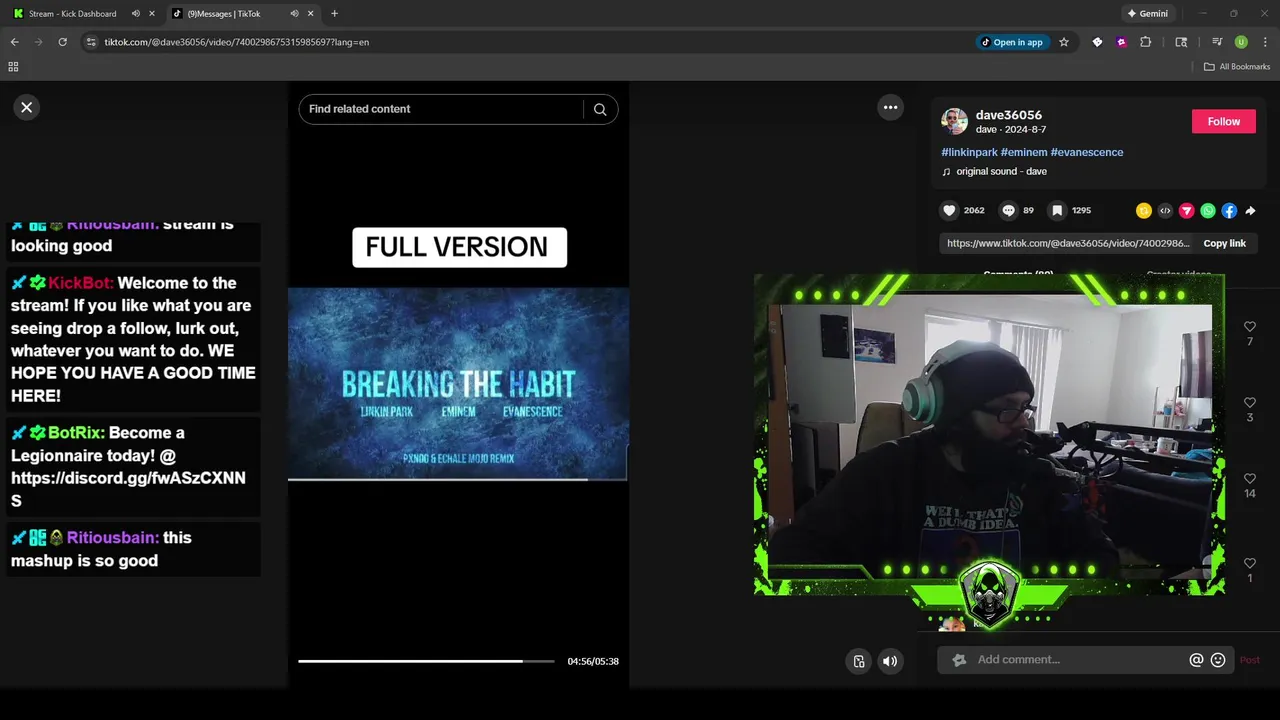Click the copyable TikTok video link text
This screenshot has width=1280, height=720.
point(1068,243)
